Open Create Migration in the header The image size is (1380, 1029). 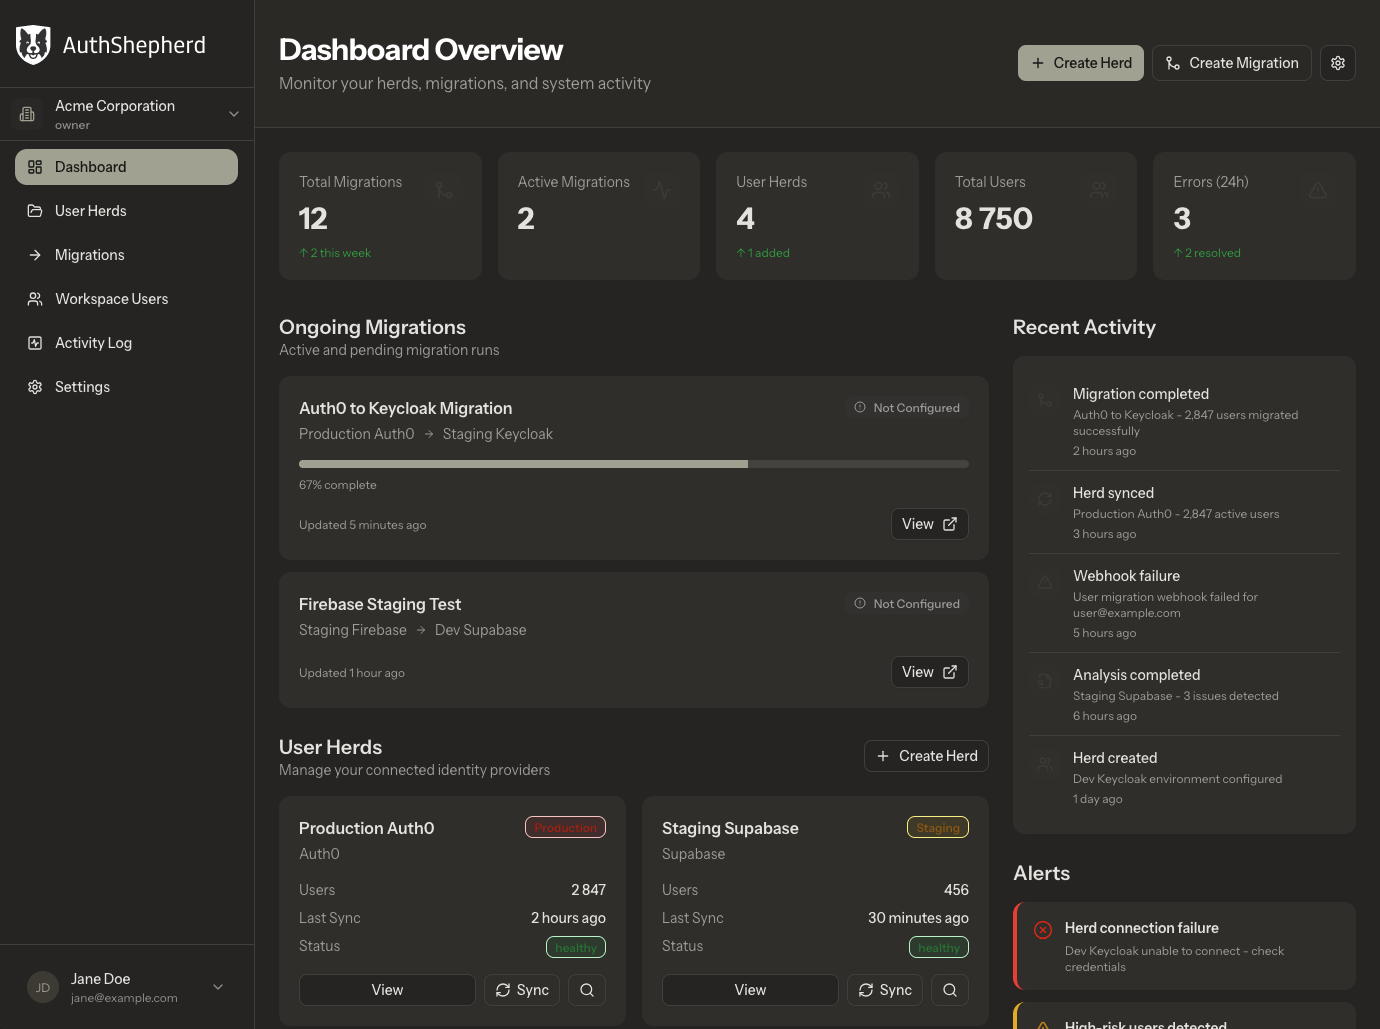[1231, 62]
